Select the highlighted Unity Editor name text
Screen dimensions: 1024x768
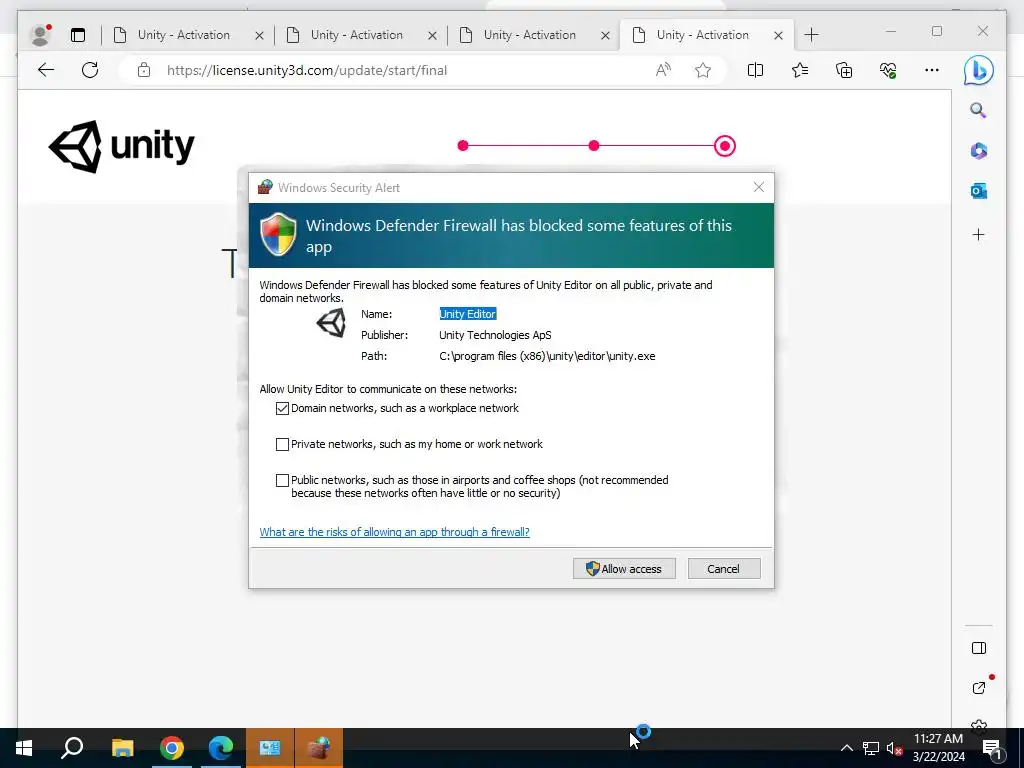468,314
